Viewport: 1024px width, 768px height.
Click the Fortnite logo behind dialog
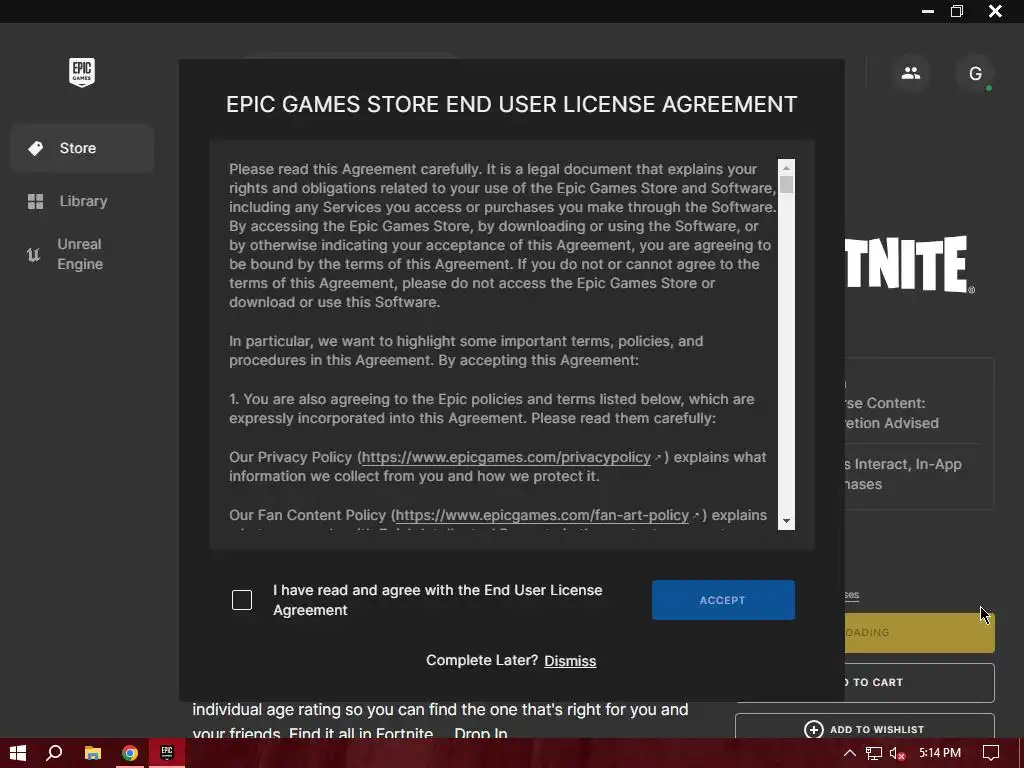910,264
